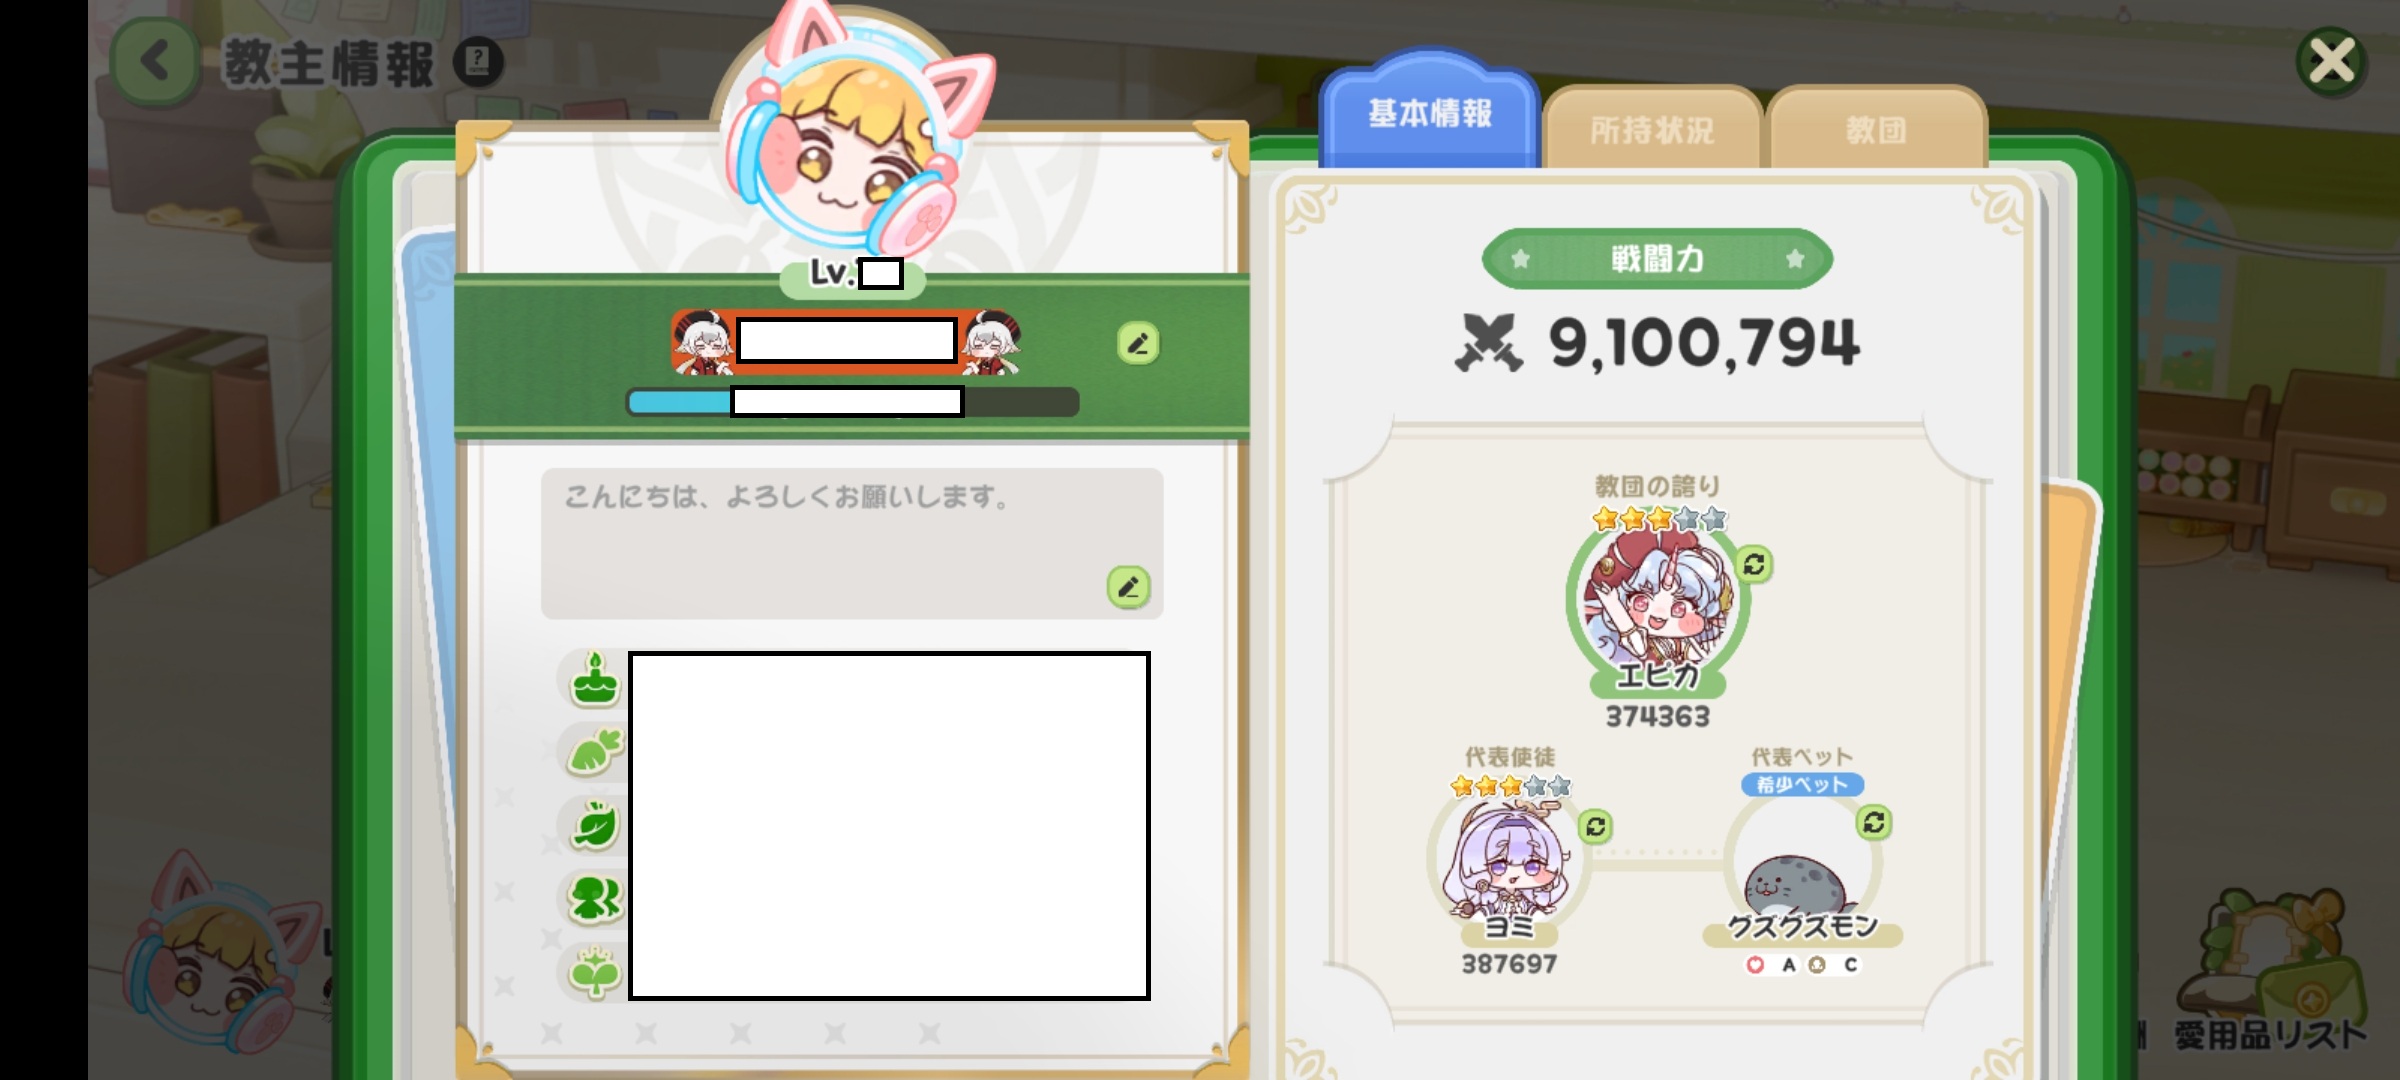Viewport: 2400px width, 1080px height.
Task: Switch to the 所持状況 tab
Action: 1652,129
